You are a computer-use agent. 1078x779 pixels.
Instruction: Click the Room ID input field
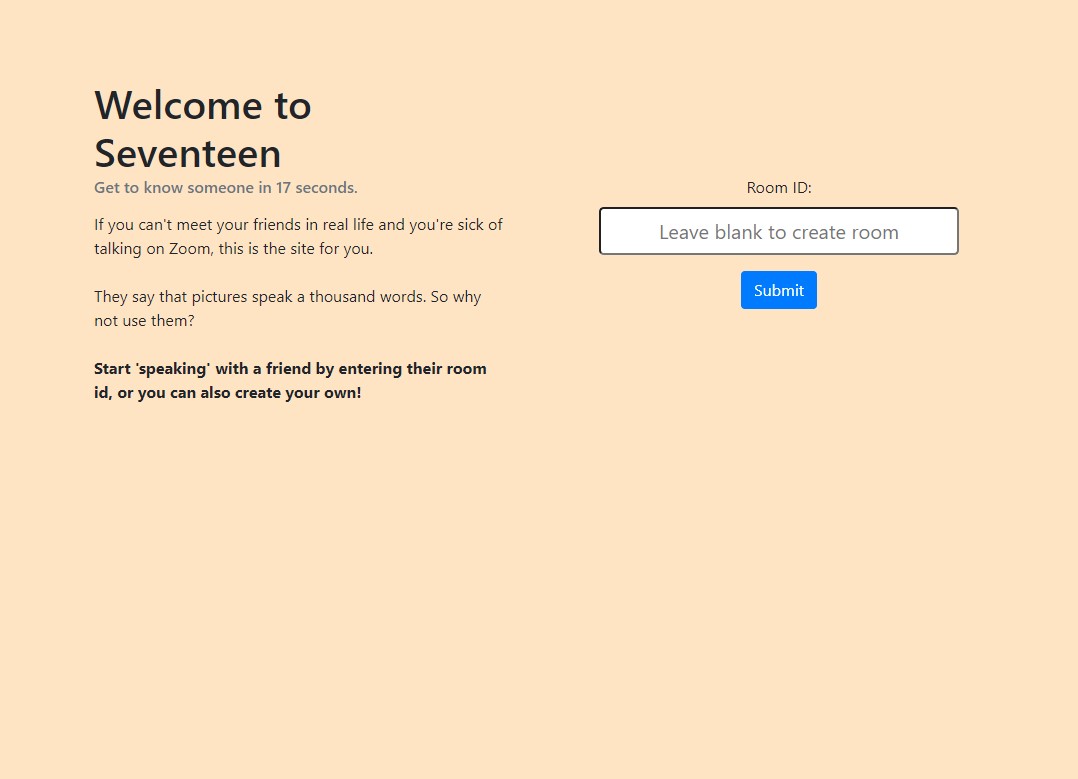point(778,231)
